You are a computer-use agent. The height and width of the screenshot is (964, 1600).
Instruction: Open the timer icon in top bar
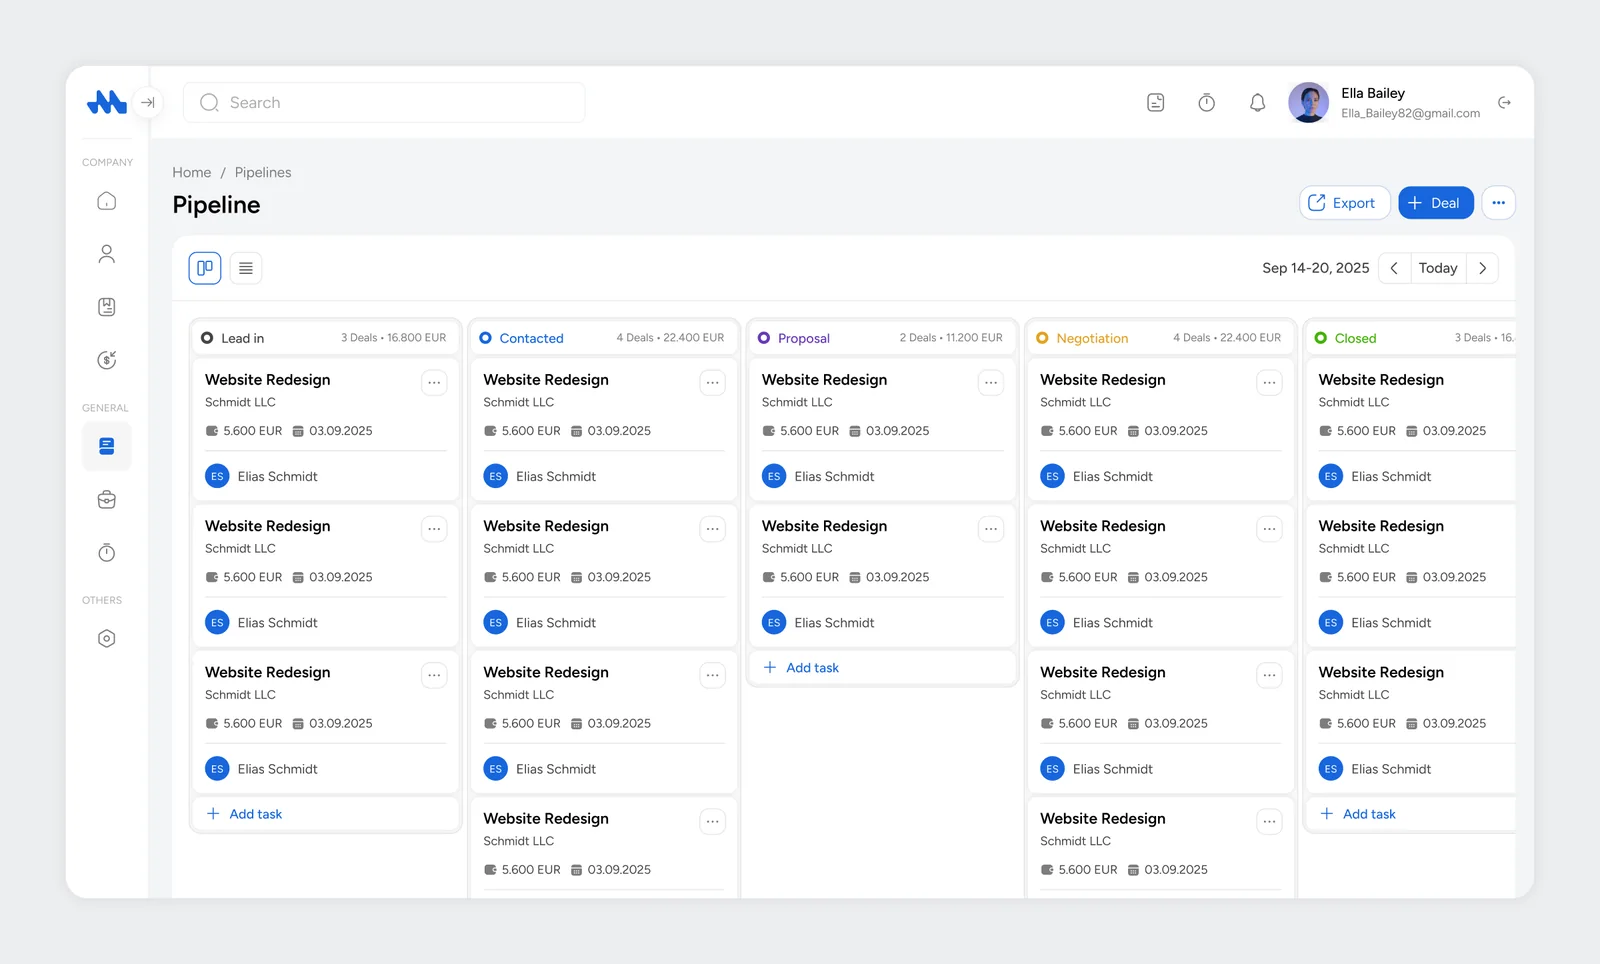1207,102
